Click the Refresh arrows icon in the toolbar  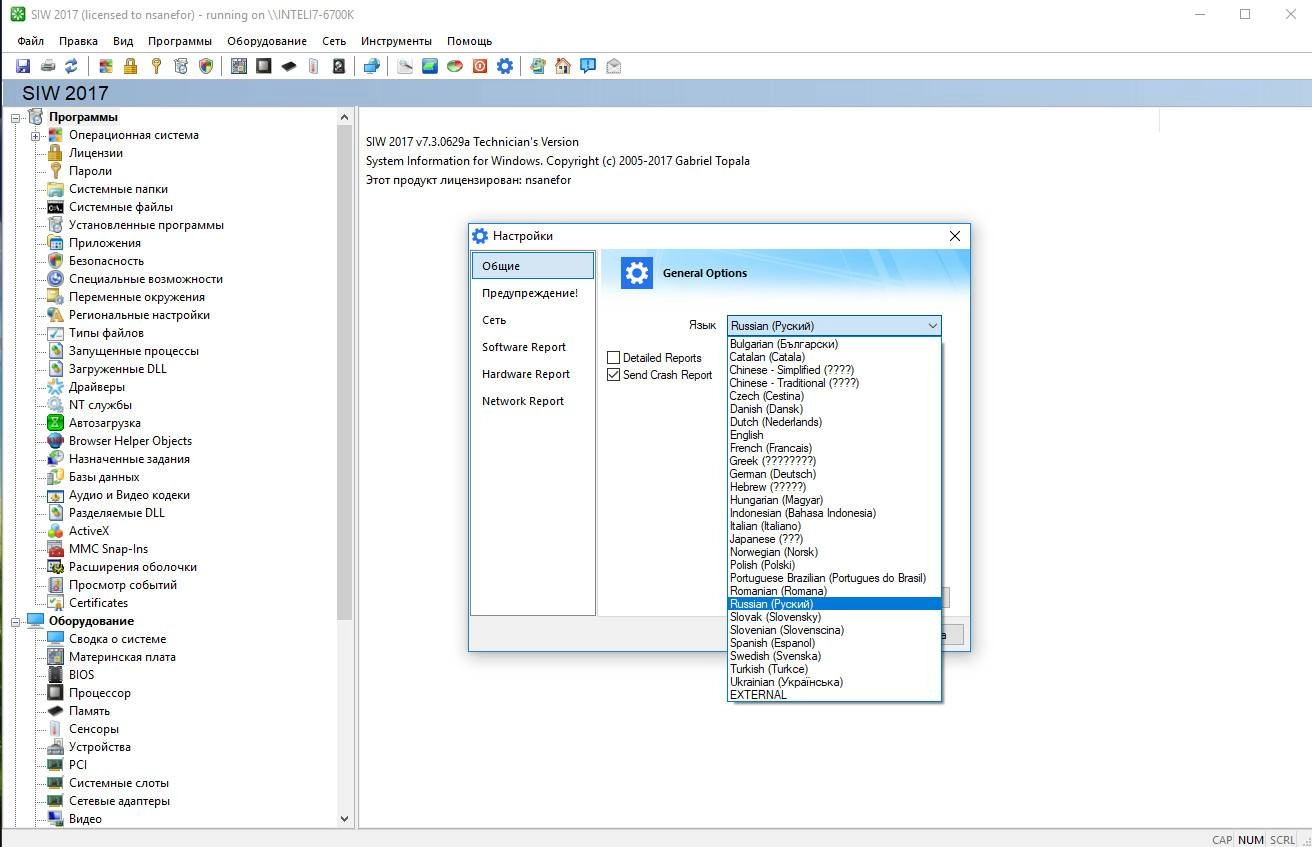pos(71,66)
